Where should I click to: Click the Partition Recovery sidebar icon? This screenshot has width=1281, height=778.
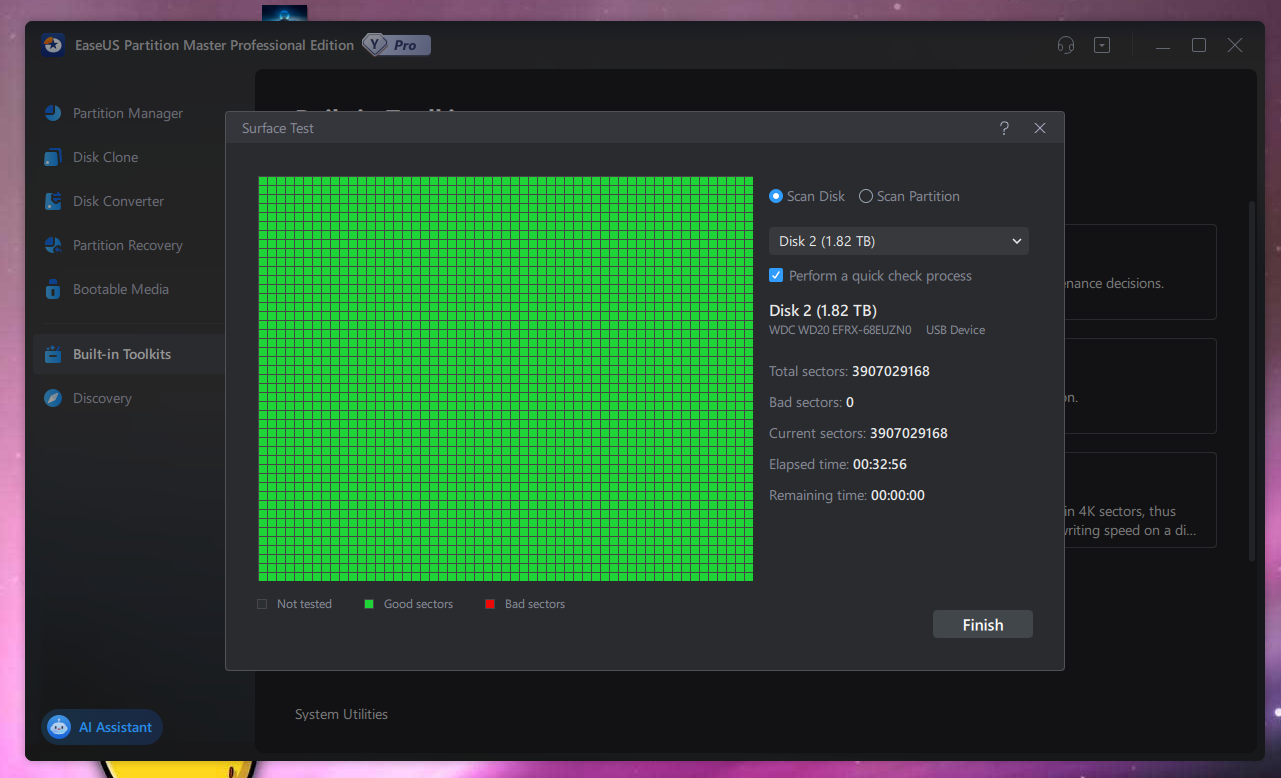[53, 245]
